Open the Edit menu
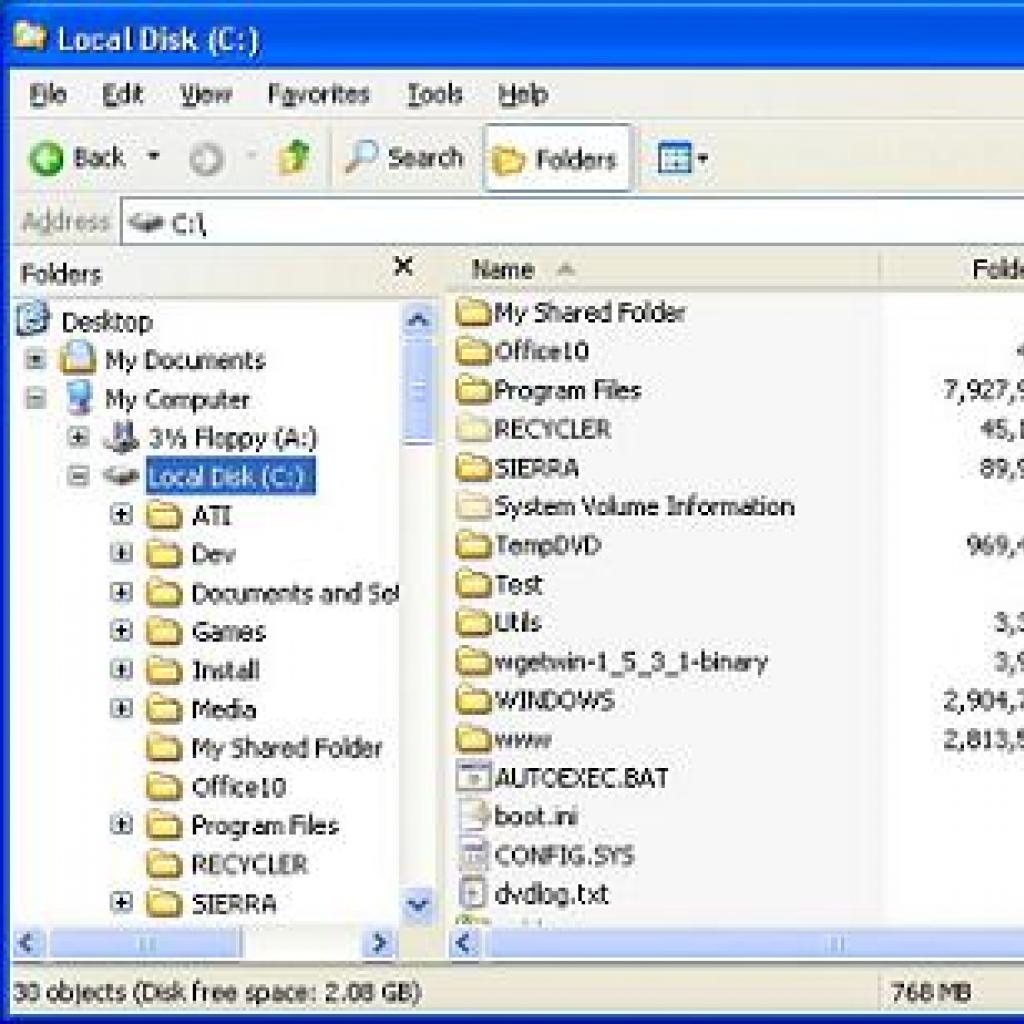The image size is (1024, 1024). pos(122,95)
